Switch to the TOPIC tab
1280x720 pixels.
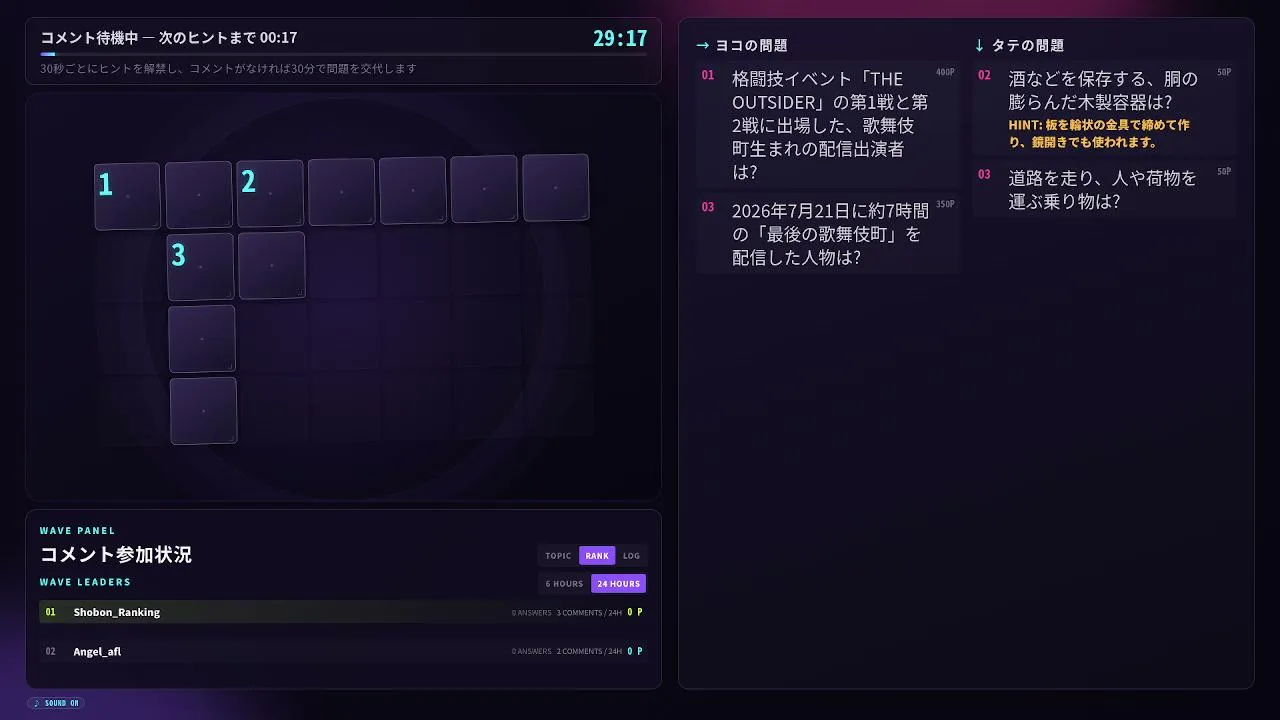click(x=558, y=556)
